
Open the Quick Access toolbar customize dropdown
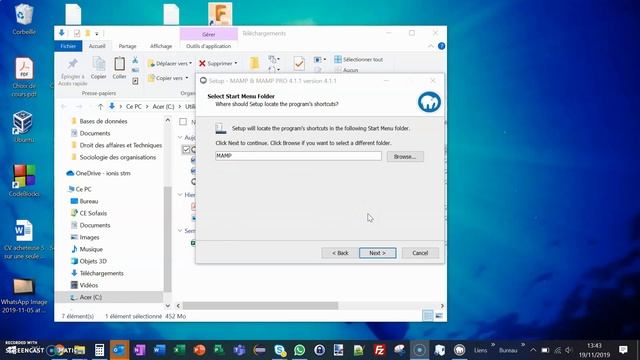(97, 33)
